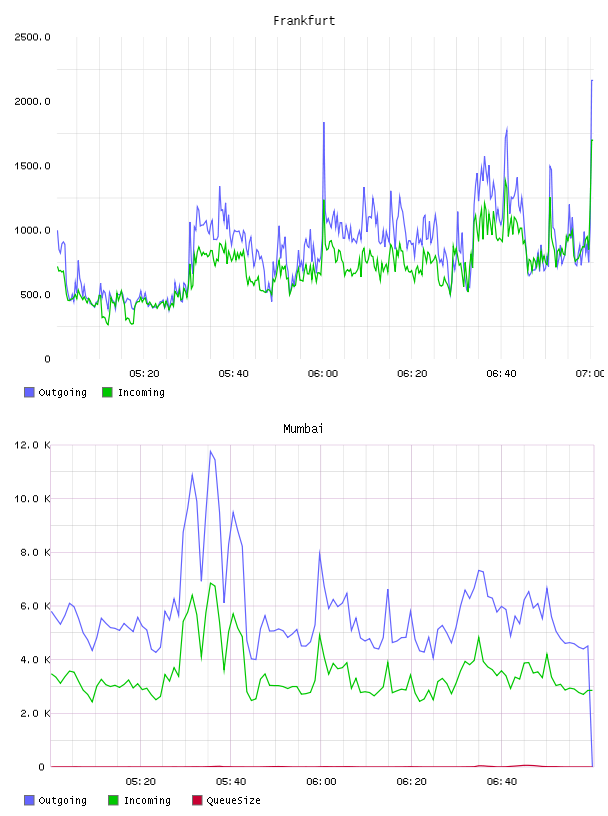Click the 10.0 K y-axis label on Mumbai chart
The width and height of the screenshot is (608, 816).
32,499
